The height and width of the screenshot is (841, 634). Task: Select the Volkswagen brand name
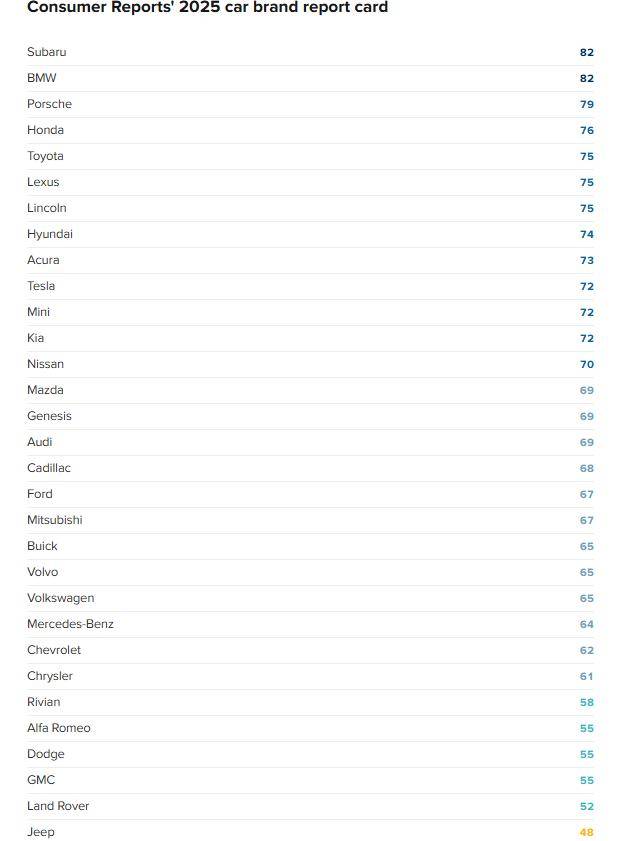[60, 598]
